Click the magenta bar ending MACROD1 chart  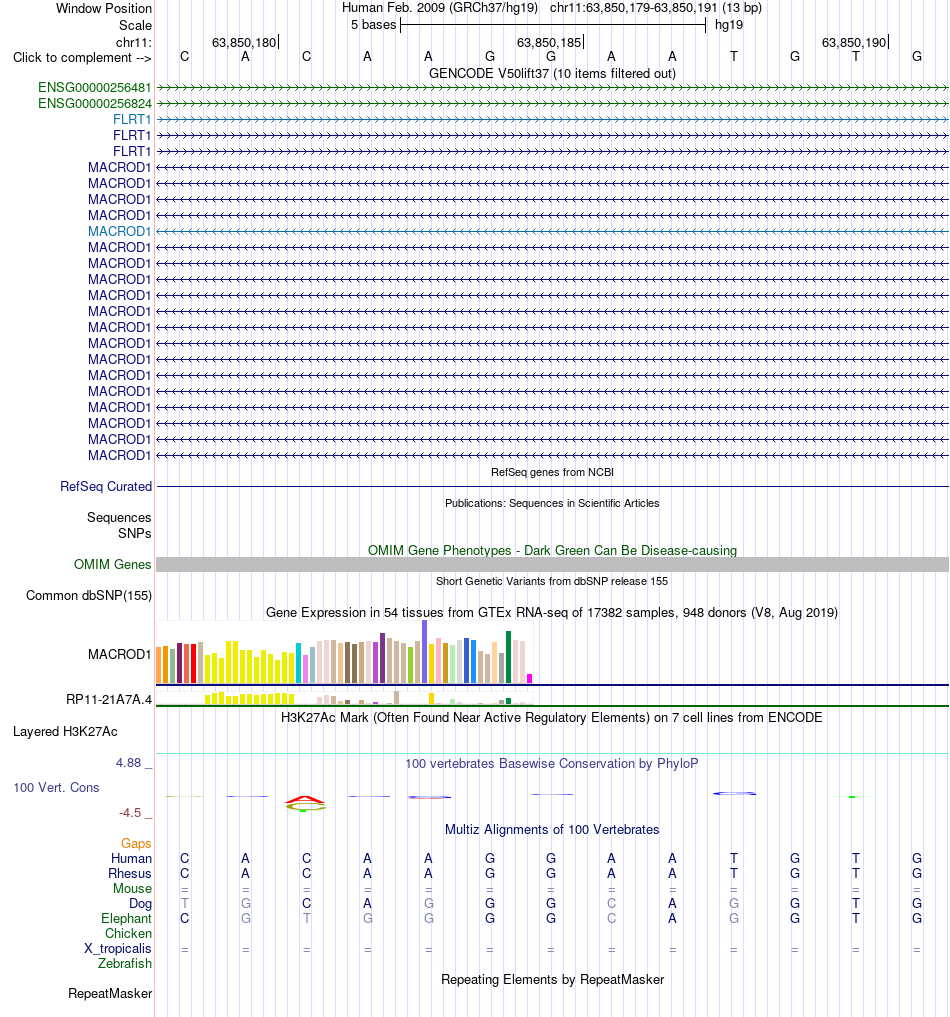530,678
